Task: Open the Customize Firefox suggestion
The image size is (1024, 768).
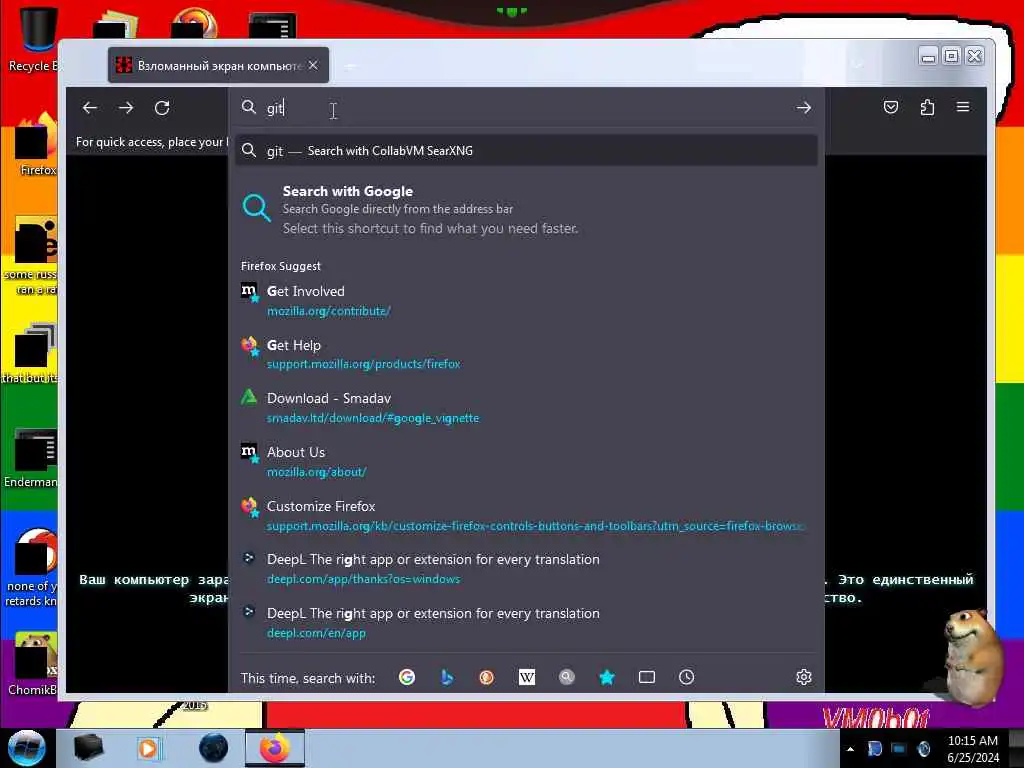Action: point(526,515)
